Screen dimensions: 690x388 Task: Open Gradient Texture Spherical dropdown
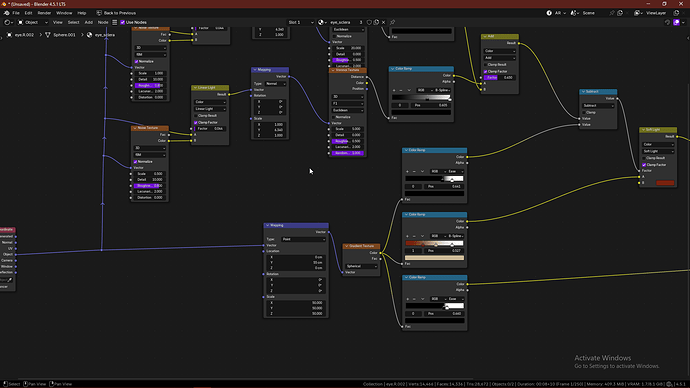click(361, 266)
